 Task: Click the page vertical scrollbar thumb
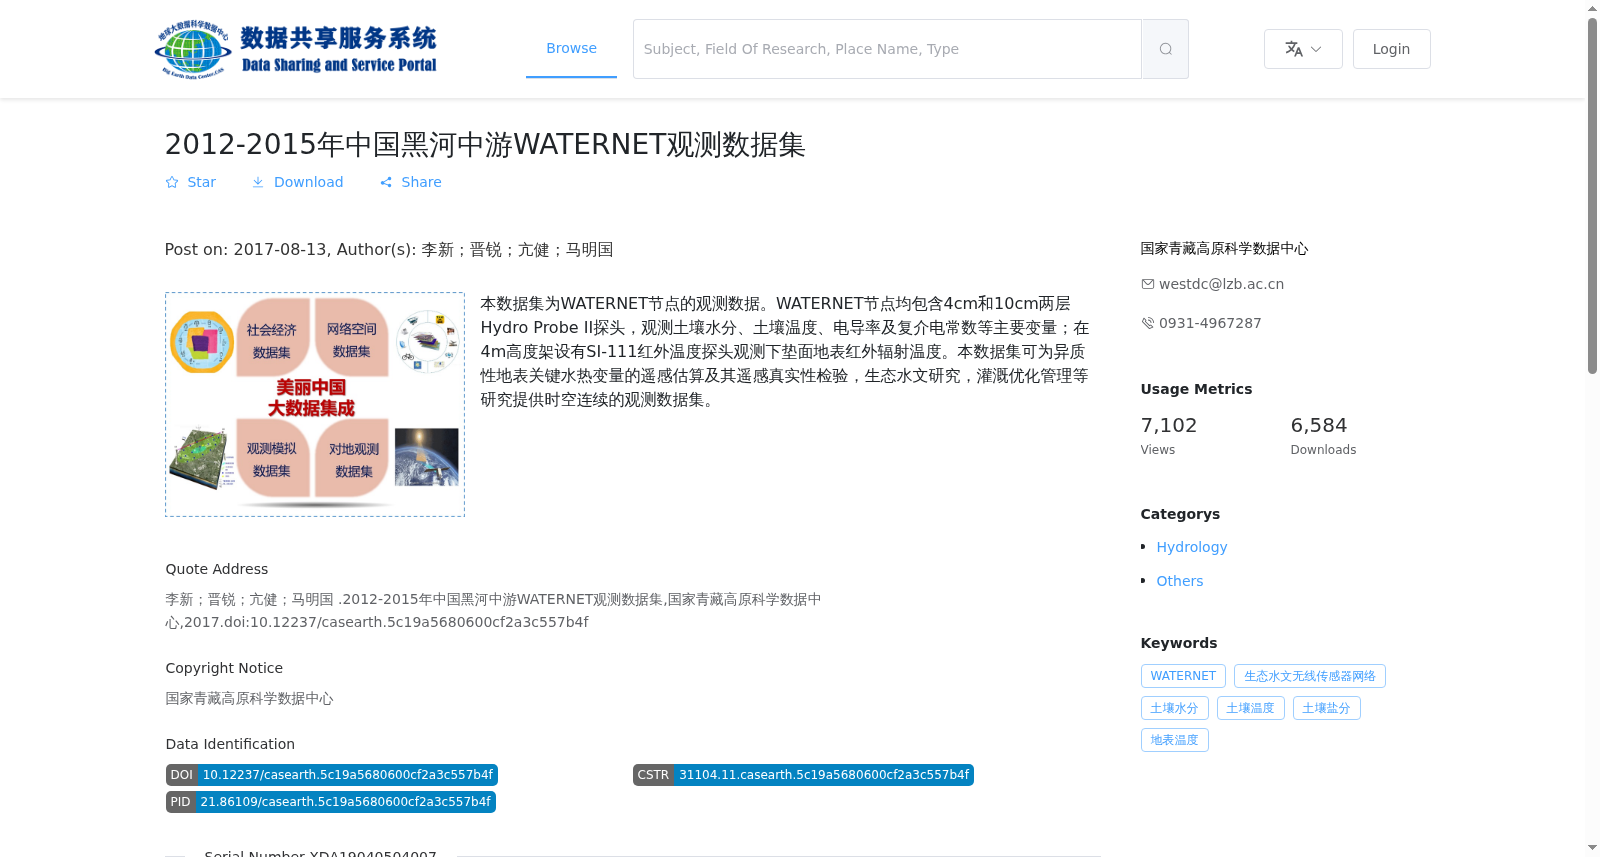tap(1593, 195)
